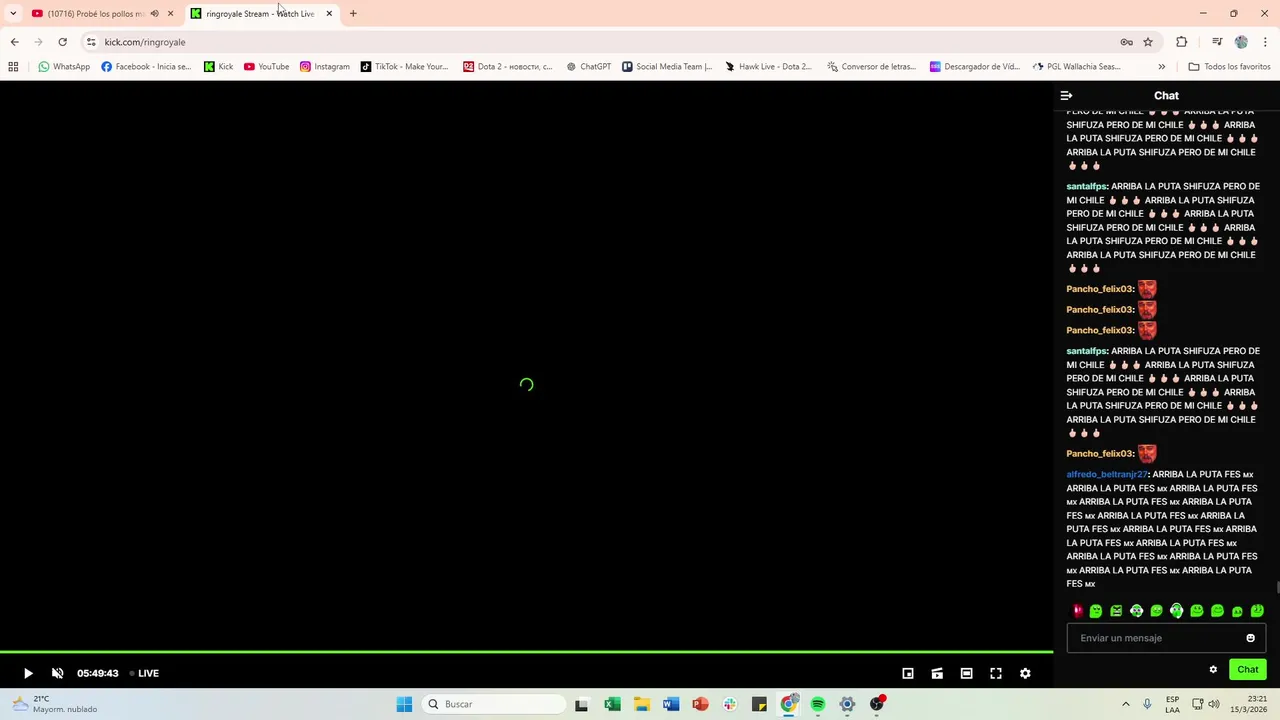1280x720 pixels.
Task: Open the tab search dropdown arrow
Action: (x=12, y=13)
